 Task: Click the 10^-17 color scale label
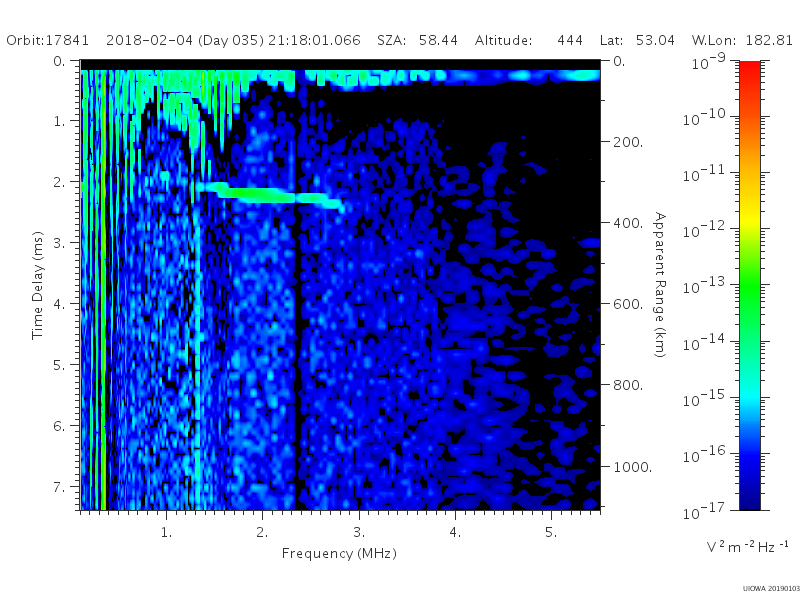[704, 511]
